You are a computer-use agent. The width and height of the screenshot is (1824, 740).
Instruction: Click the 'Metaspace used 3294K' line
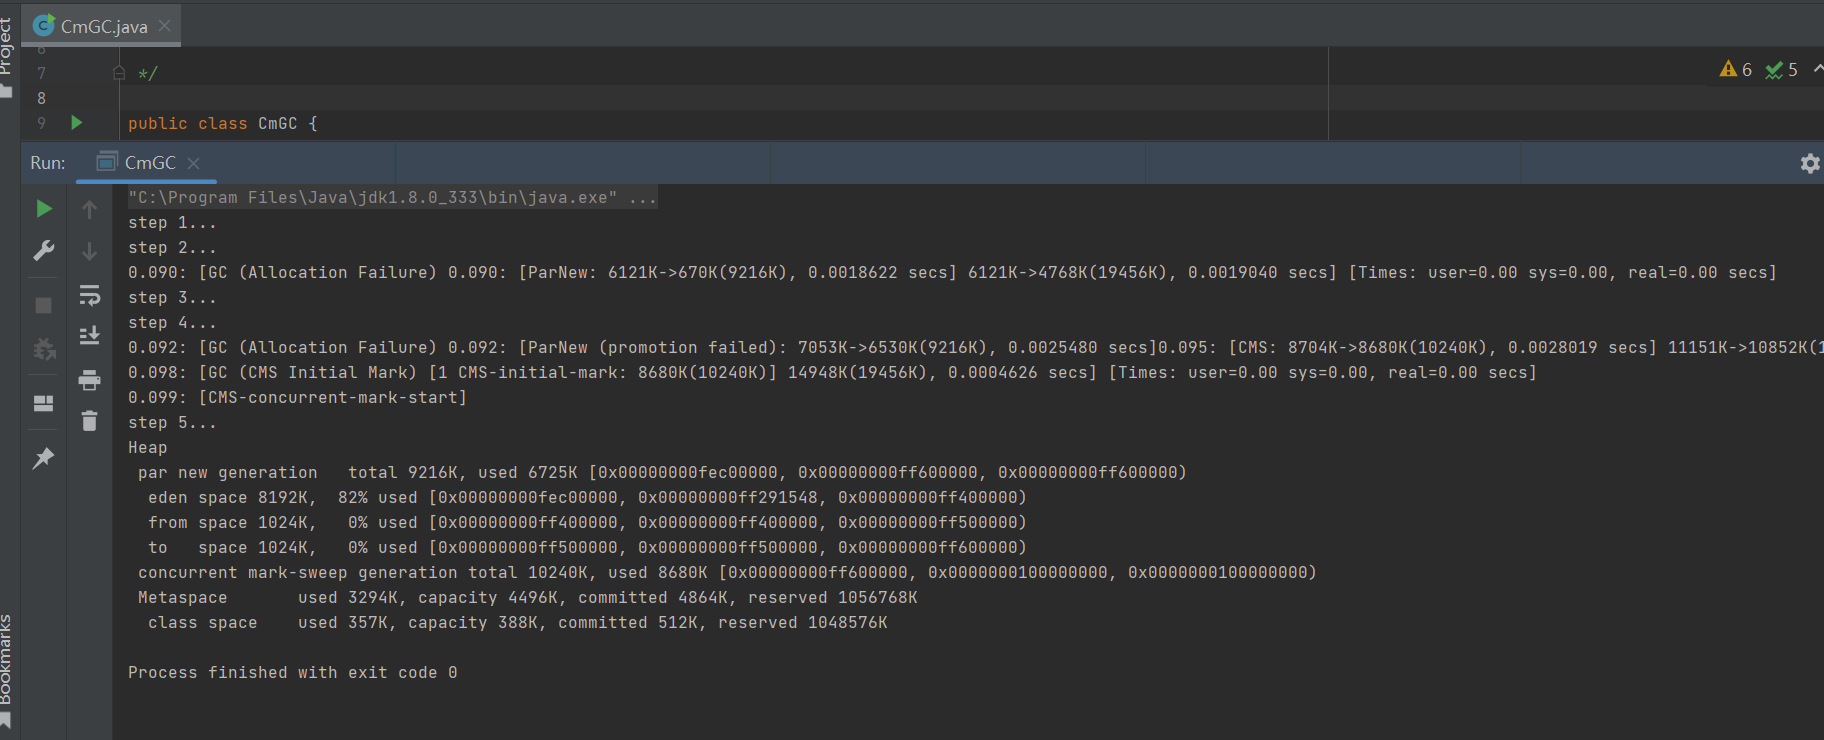point(527,598)
